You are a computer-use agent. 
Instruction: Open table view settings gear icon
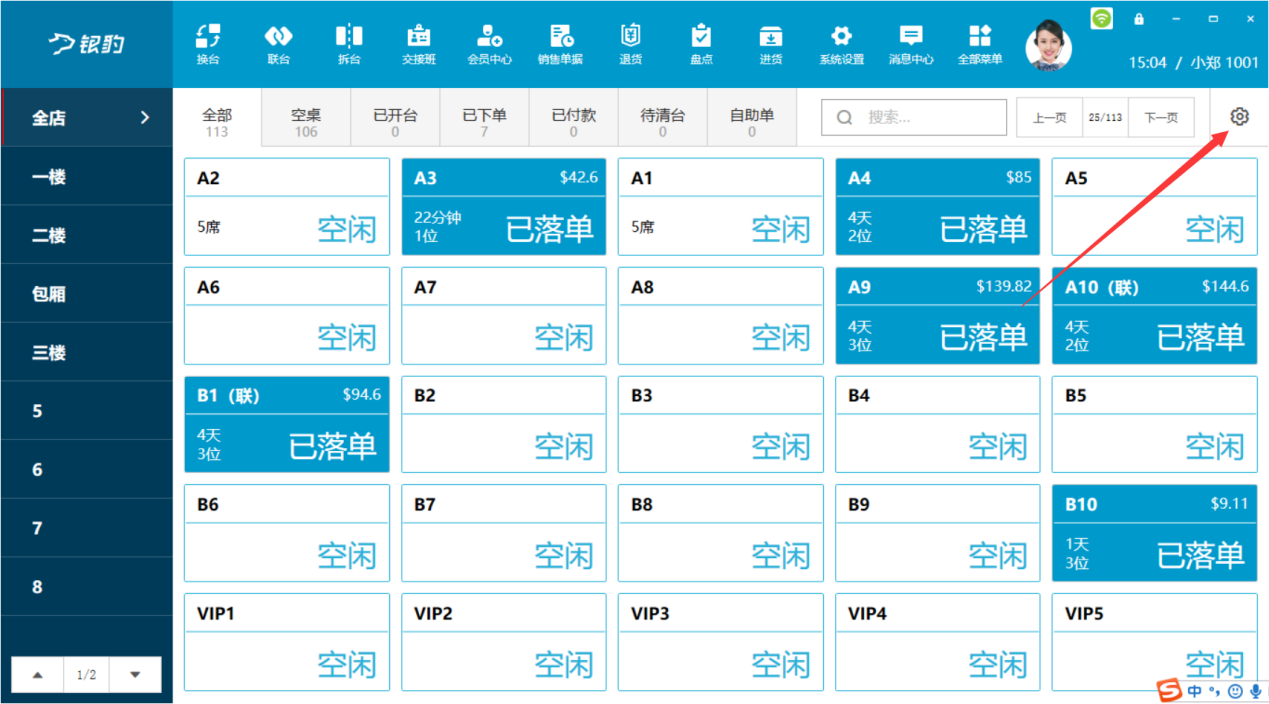click(x=1239, y=116)
